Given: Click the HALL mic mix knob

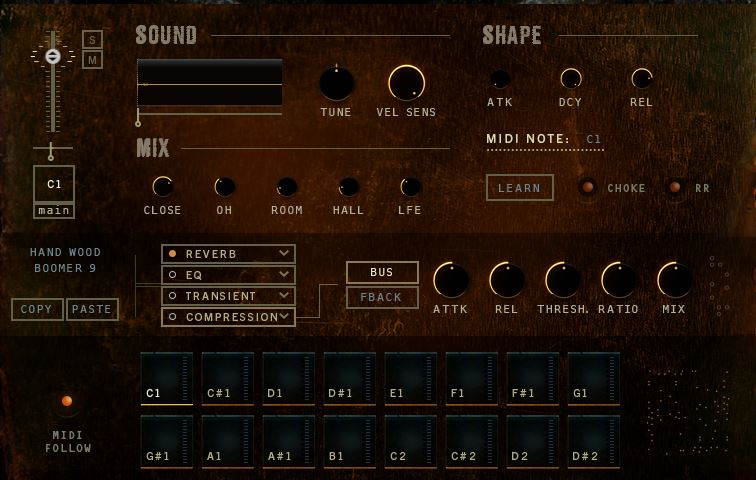Looking at the screenshot, I should pyautogui.click(x=348, y=186).
